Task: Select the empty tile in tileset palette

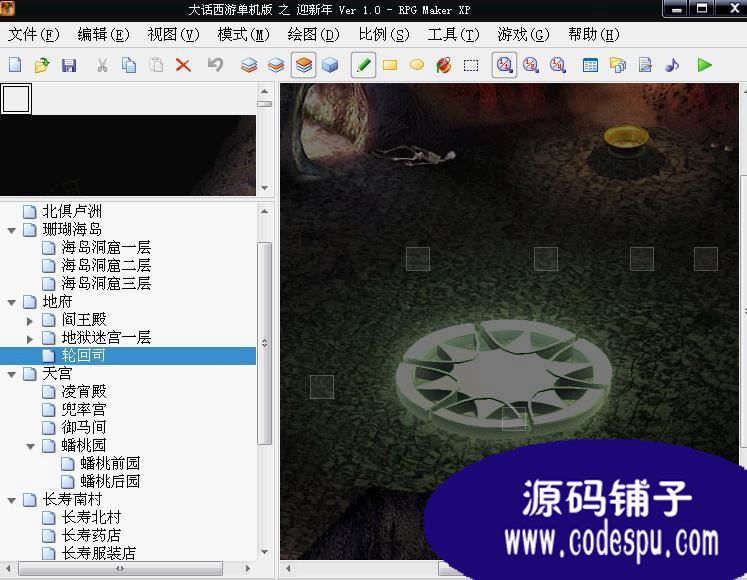Action: pos(16,99)
